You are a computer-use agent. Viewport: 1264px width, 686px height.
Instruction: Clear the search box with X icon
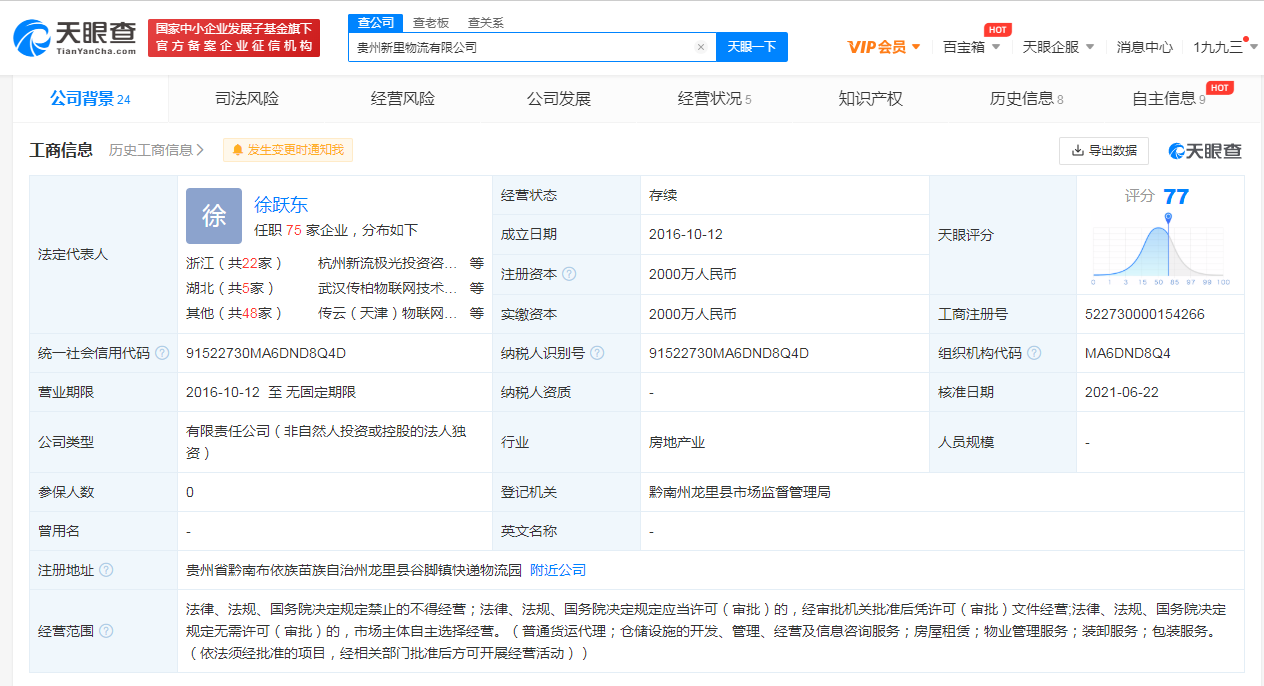point(700,47)
